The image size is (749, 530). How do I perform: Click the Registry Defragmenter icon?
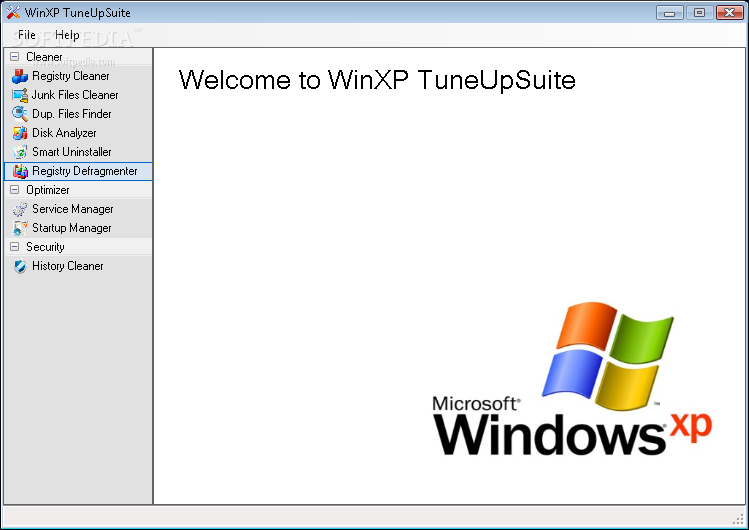pyautogui.click(x=20, y=171)
